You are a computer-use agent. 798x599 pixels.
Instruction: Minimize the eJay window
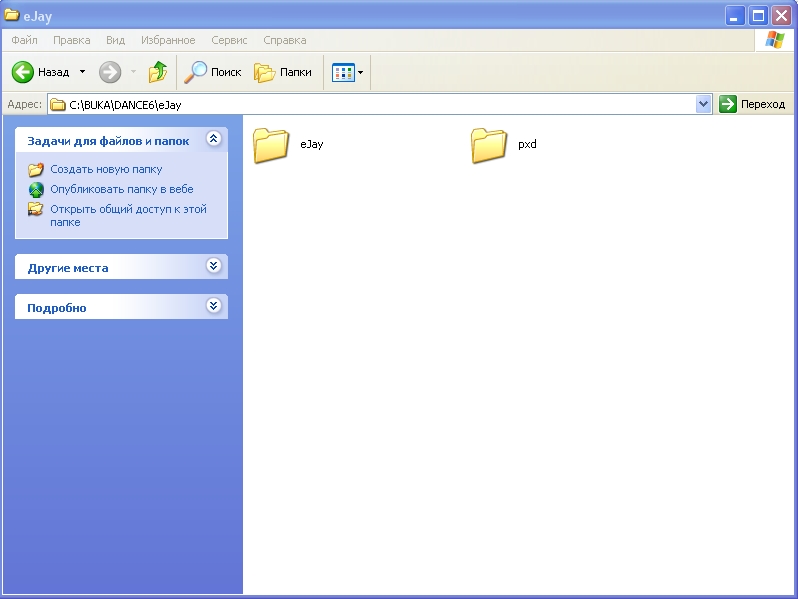point(734,16)
